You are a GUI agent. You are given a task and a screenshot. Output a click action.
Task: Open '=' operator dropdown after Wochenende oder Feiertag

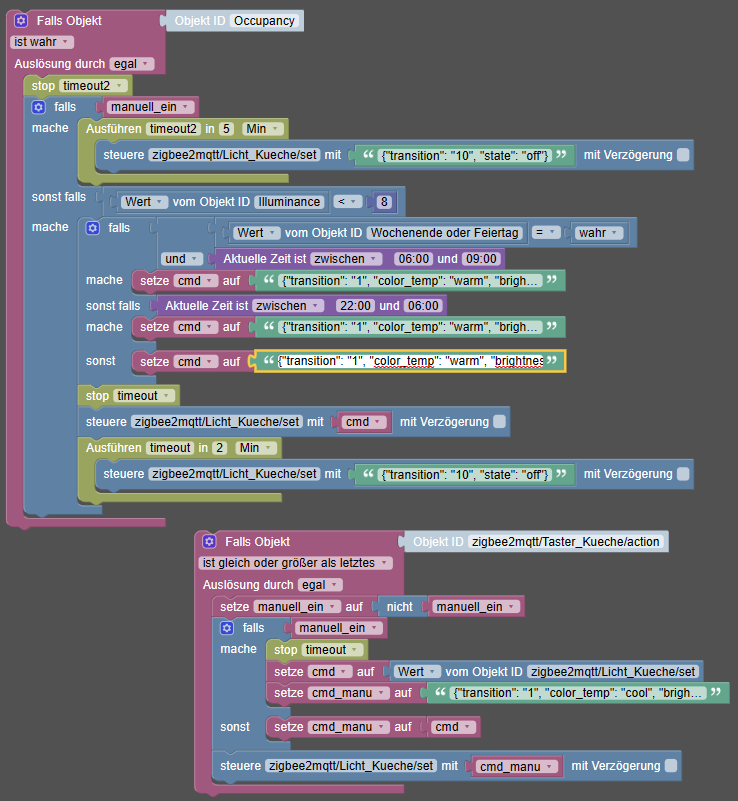click(x=545, y=233)
